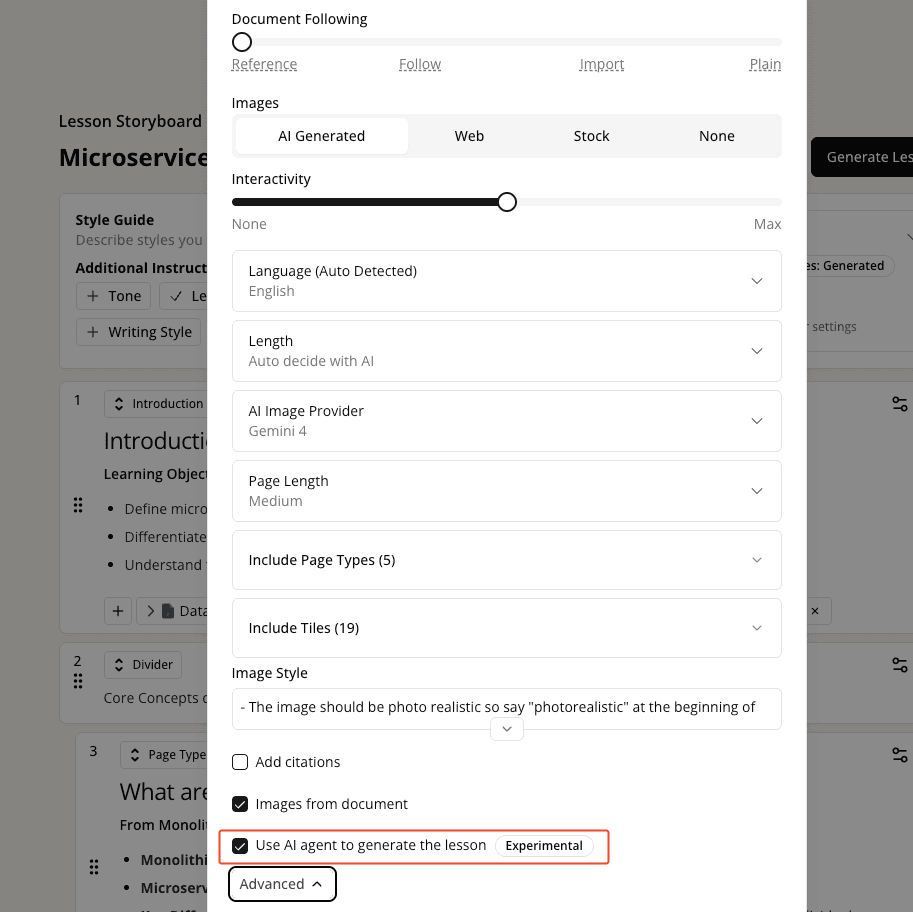Click the Image Style text field

[507, 709]
